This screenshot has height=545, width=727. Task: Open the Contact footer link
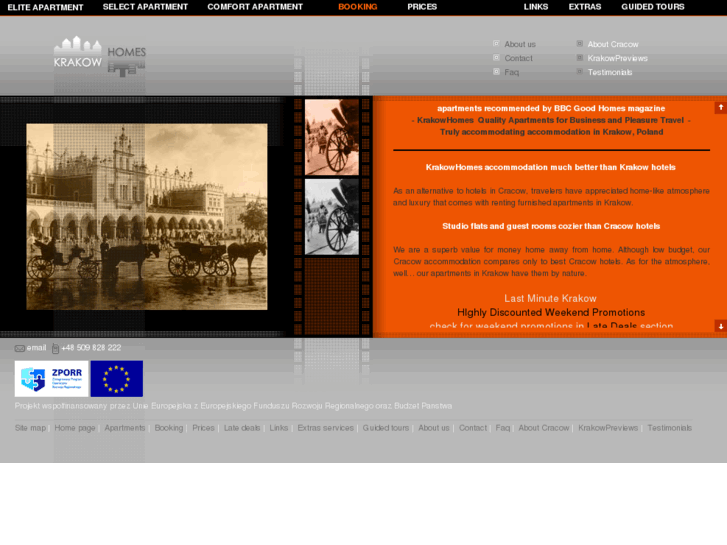pos(473,428)
